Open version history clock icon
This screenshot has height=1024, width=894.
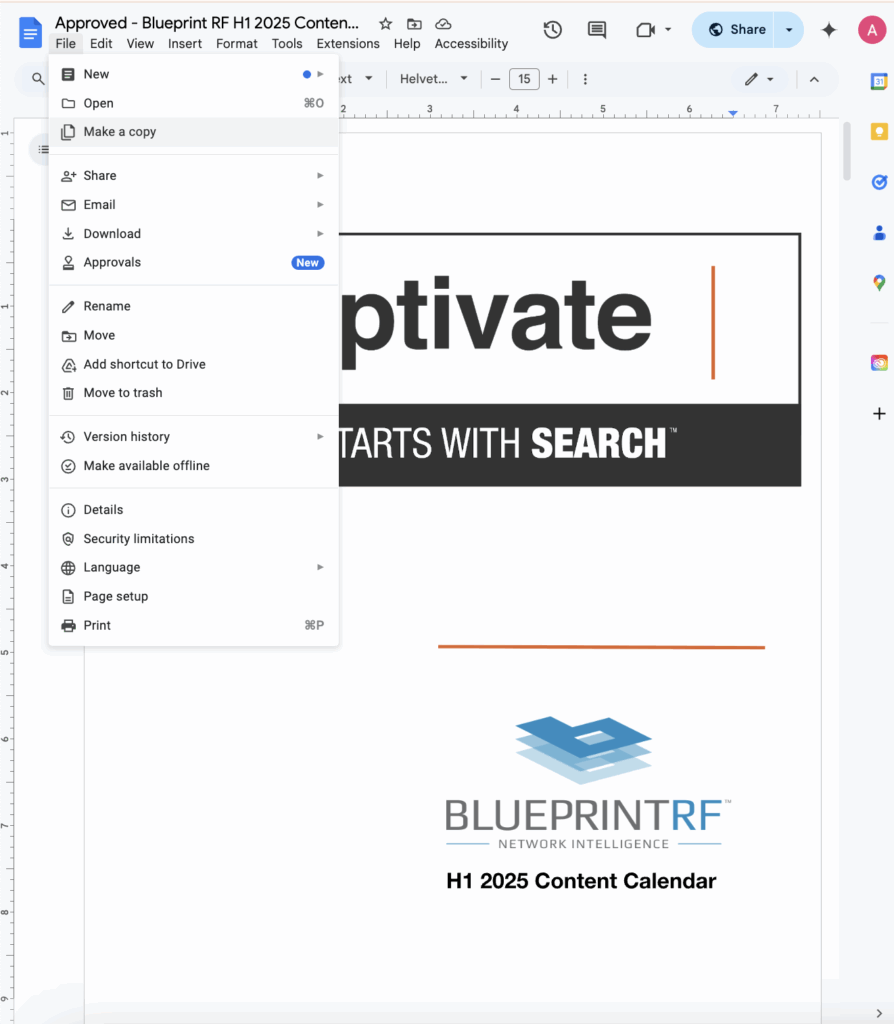tap(552, 30)
